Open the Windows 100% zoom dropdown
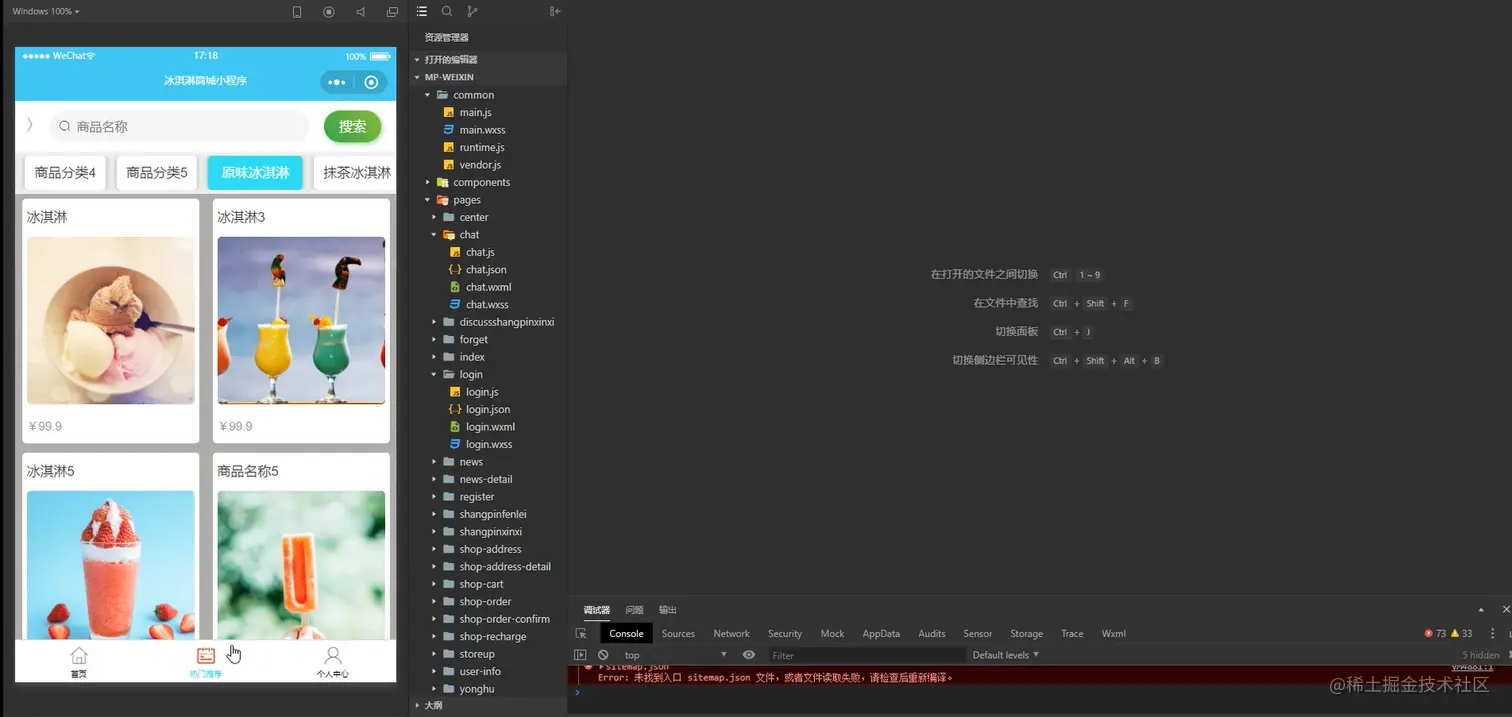1512x717 pixels. [x=46, y=11]
